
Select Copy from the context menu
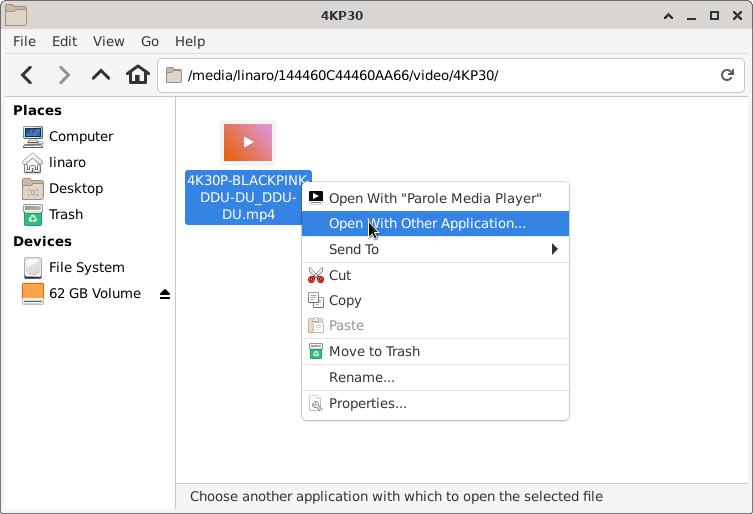[x=435, y=301]
